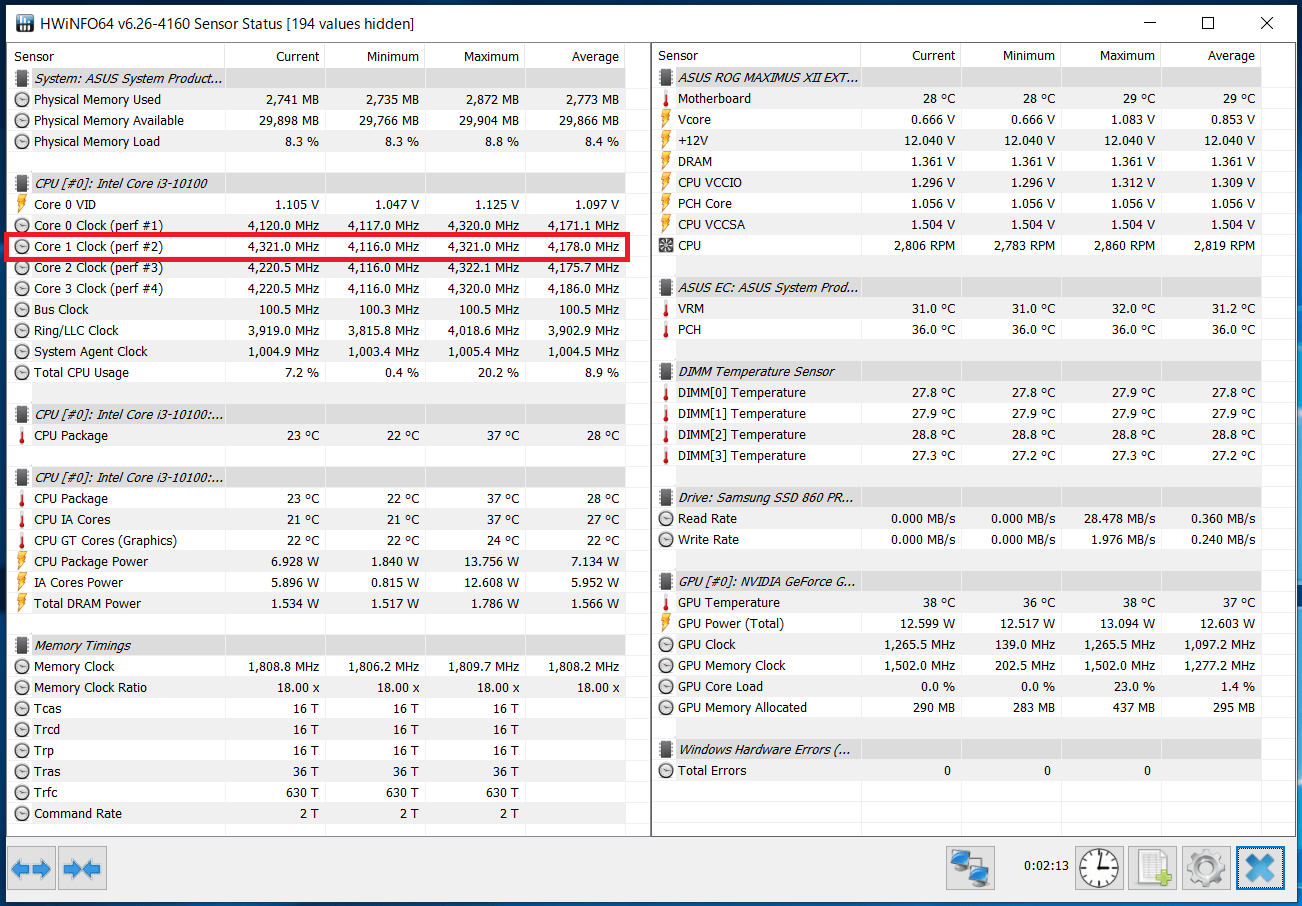Screen dimensions: 1302x906
Task: Select the CPU VCCIO row
Action: (957, 182)
